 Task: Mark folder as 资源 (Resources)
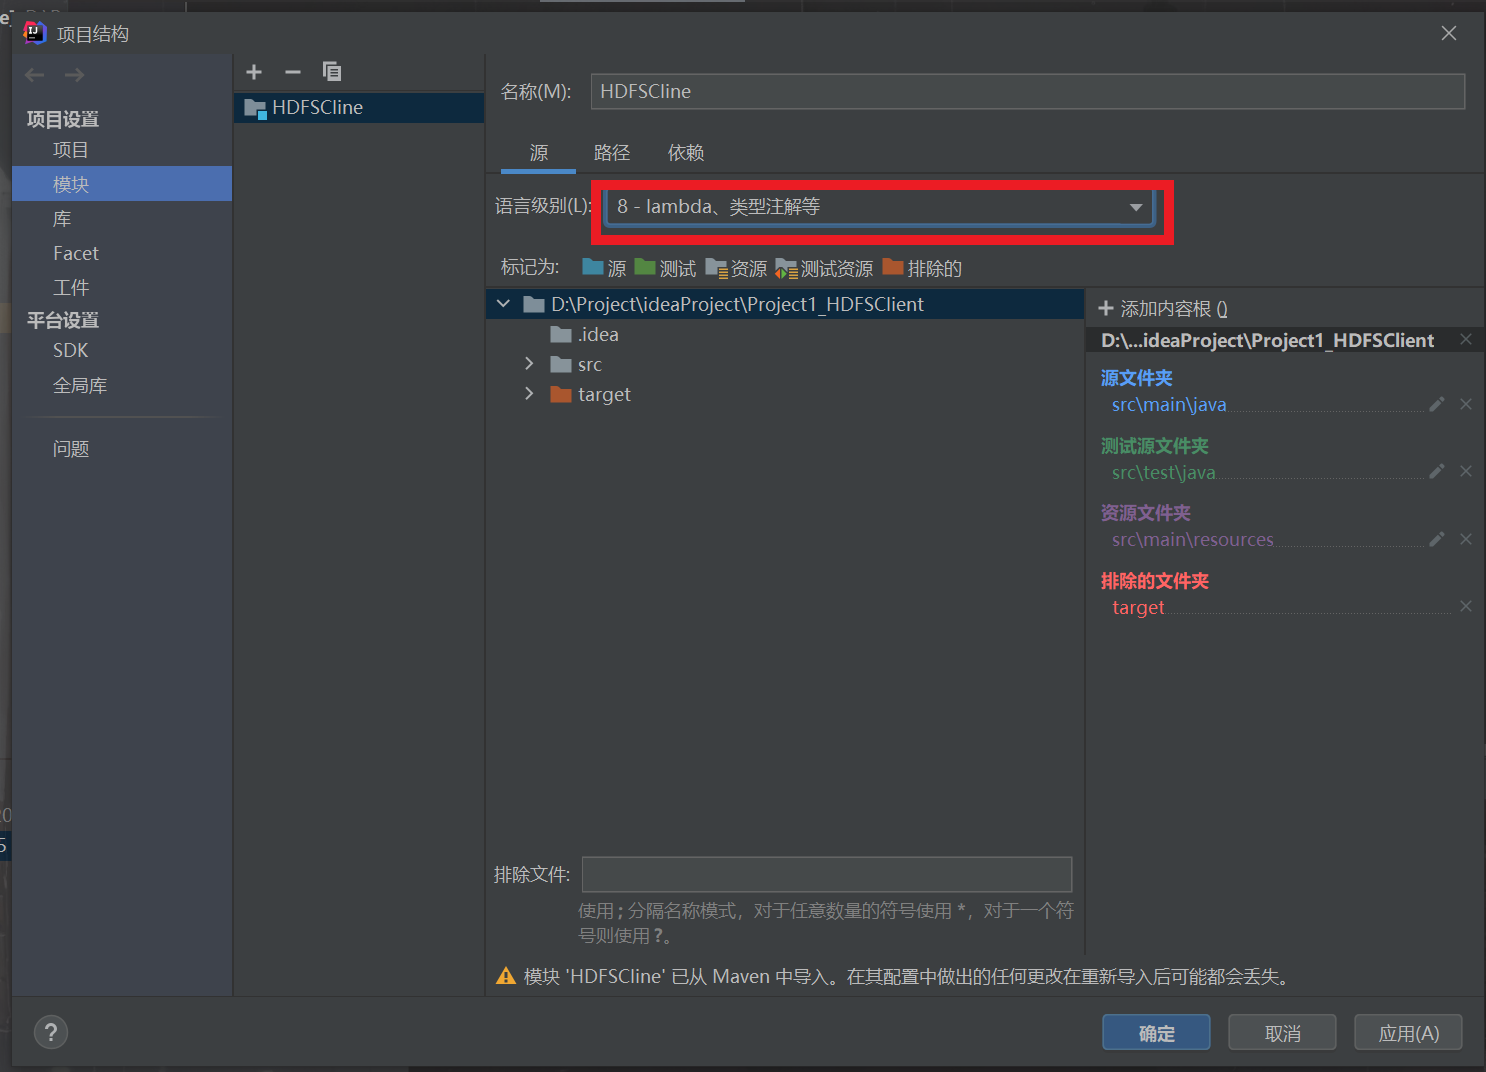click(x=736, y=268)
